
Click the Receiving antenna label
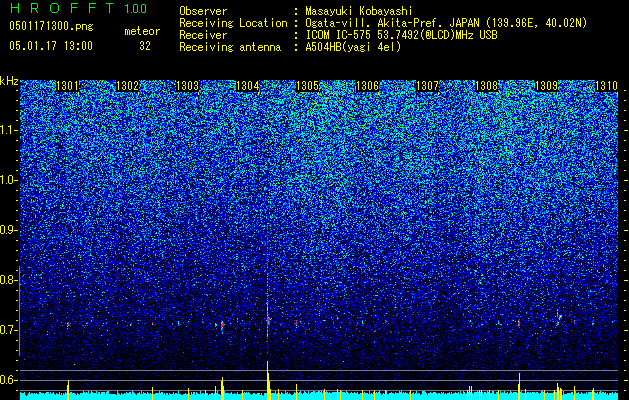(x=230, y=47)
